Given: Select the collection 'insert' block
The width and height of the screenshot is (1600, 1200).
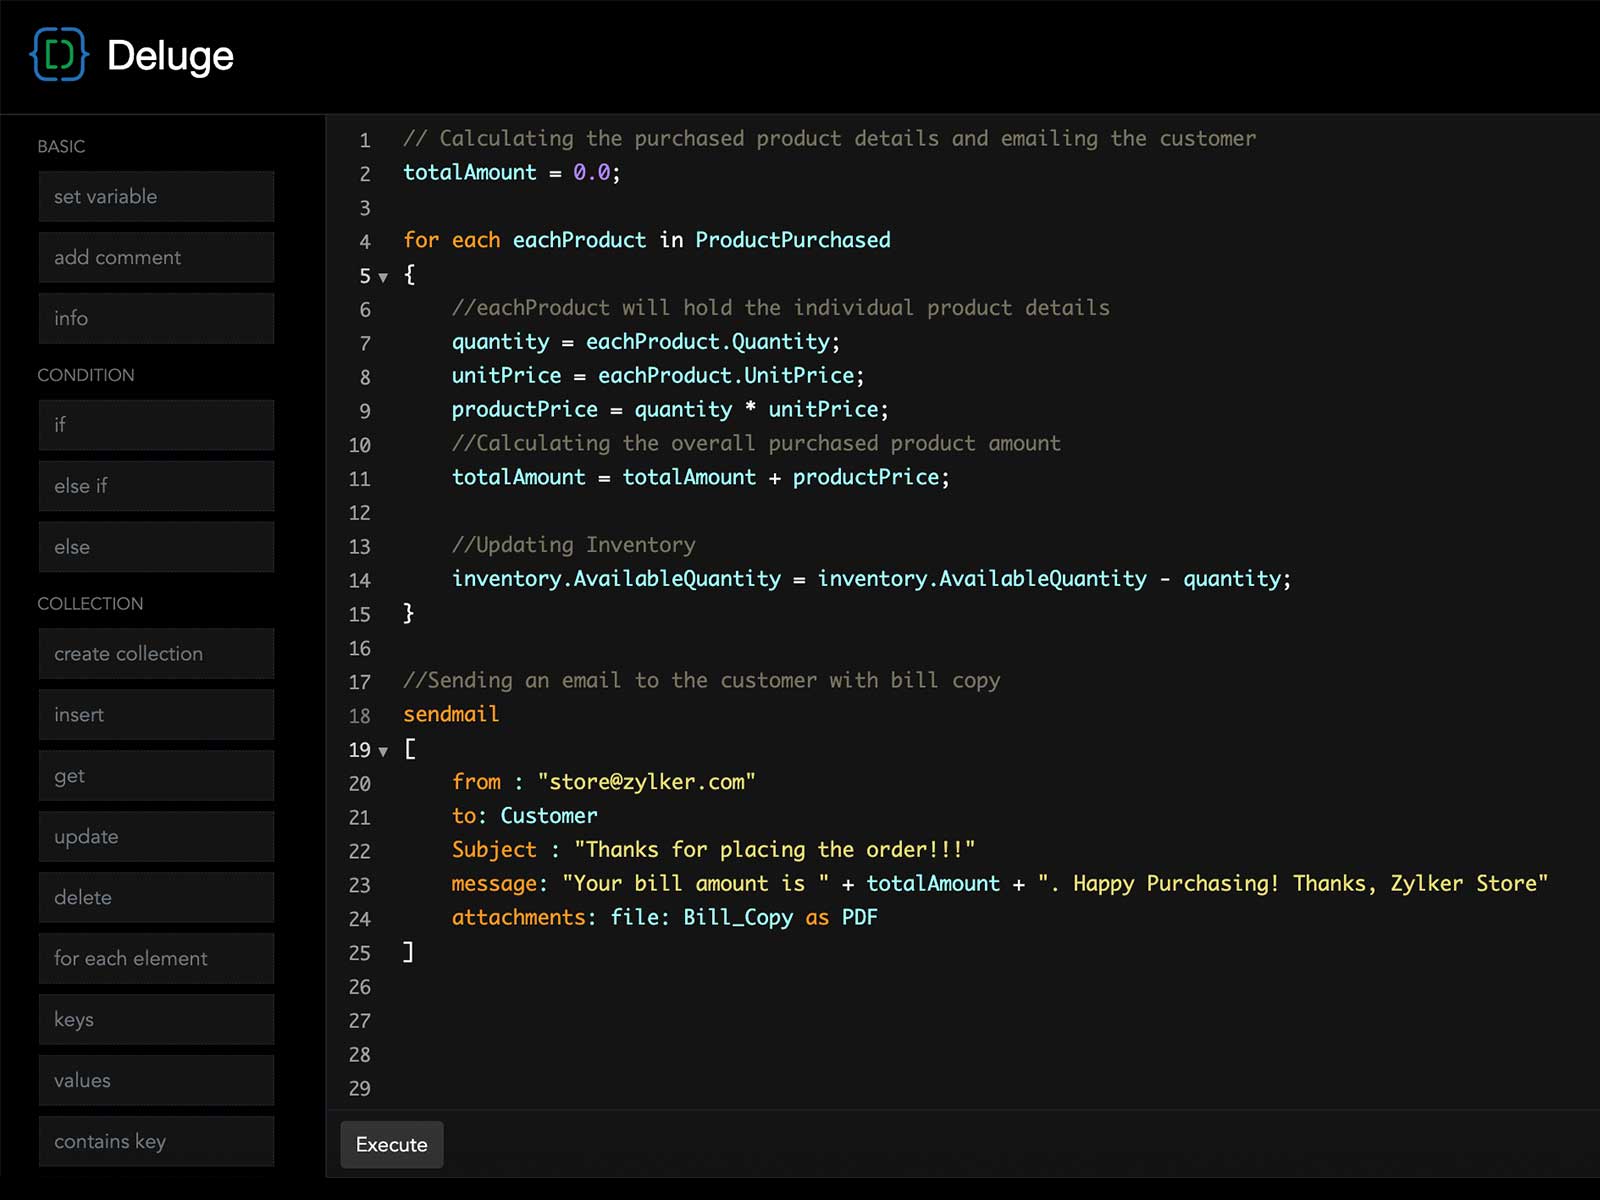Looking at the screenshot, I should click(x=156, y=715).
